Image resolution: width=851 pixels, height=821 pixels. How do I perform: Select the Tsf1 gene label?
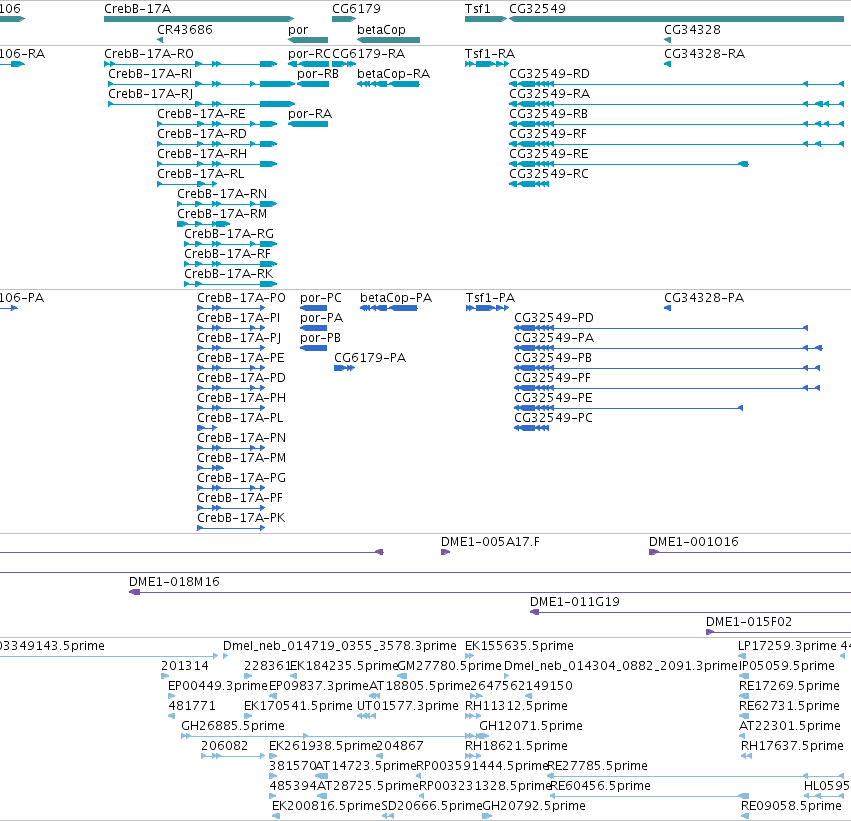[x=478, y=9]
